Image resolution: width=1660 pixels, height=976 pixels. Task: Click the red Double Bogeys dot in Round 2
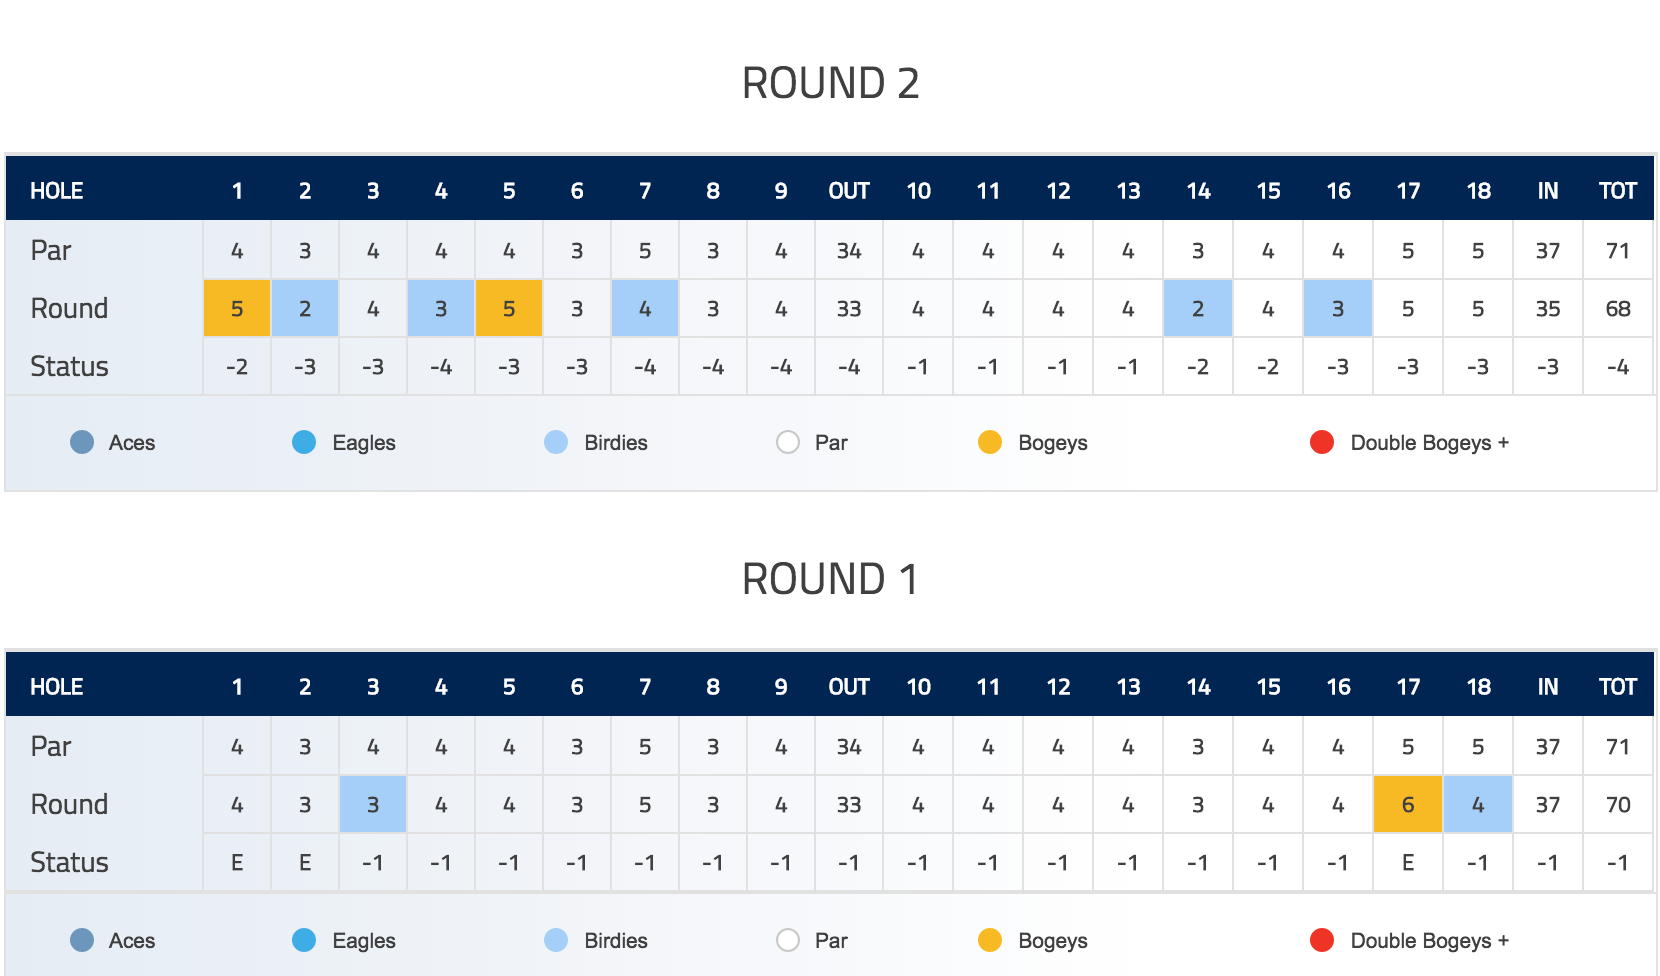(1322, 442)
